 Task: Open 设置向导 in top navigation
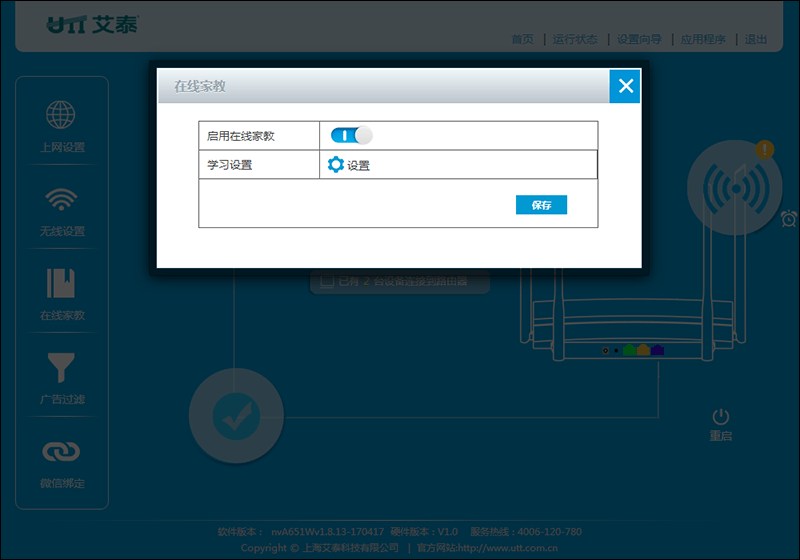pyautogui.click(x=639, y=39)
